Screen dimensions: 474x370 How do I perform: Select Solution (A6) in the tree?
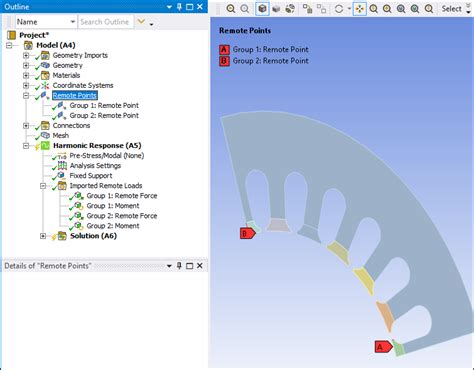93,236
